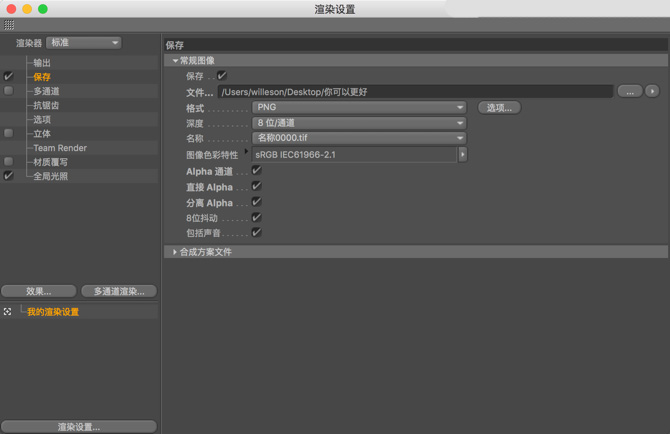Select 抗锯齿 in the settings list
670x434 pixels.
coord(46,105)
